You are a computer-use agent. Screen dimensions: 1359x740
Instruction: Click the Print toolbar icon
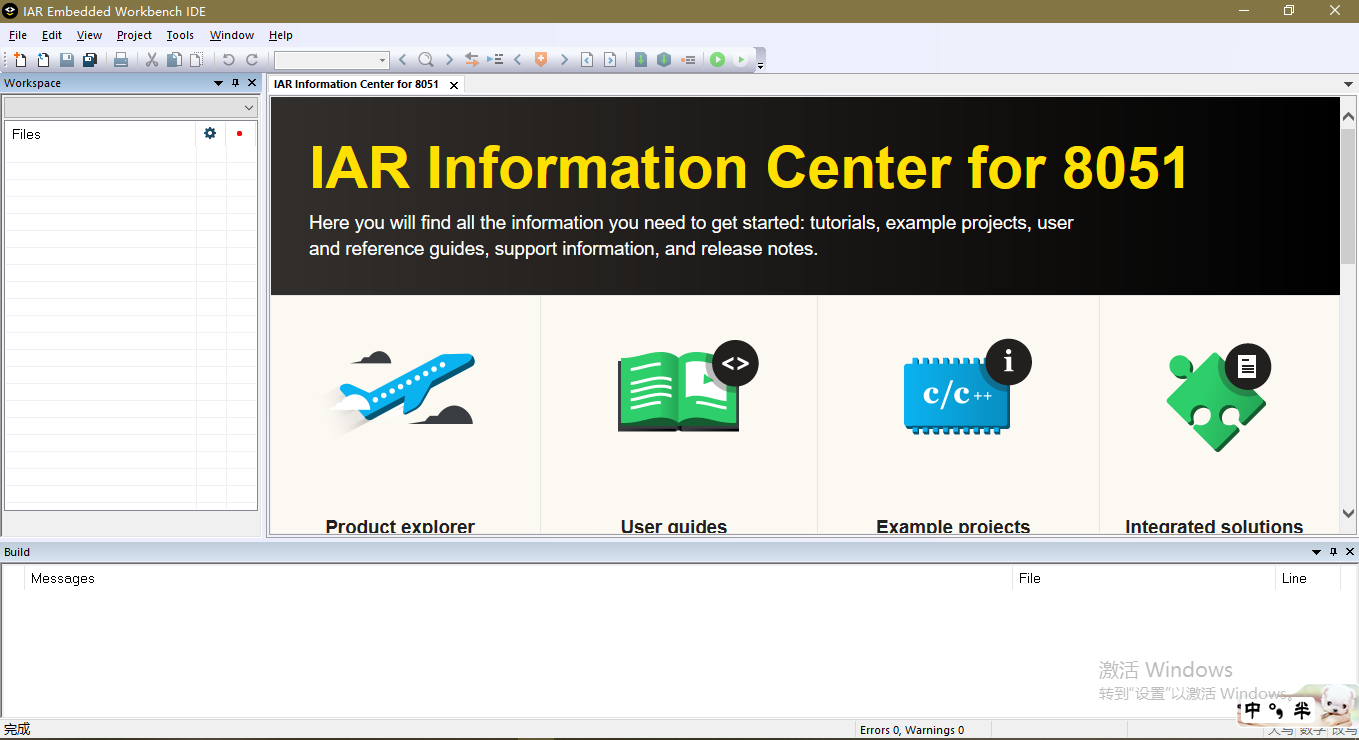pos(121,60)
